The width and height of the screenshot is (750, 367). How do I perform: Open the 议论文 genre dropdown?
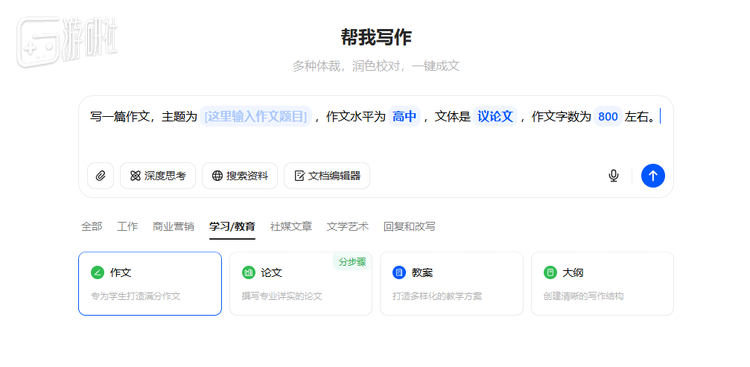[x=495, y=116]
